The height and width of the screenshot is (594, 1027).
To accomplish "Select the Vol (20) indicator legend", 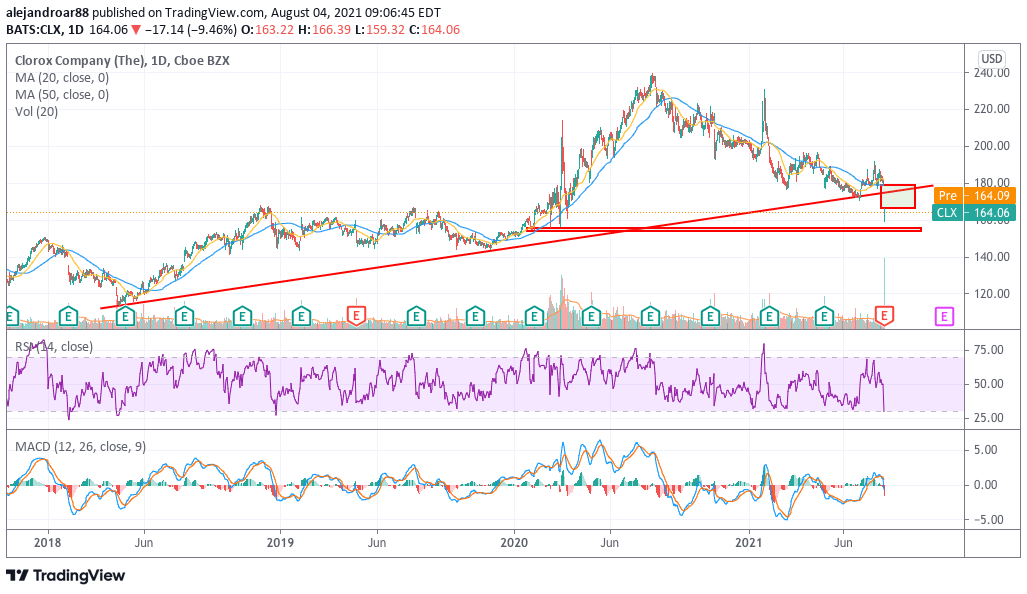I will coord(37,111).
